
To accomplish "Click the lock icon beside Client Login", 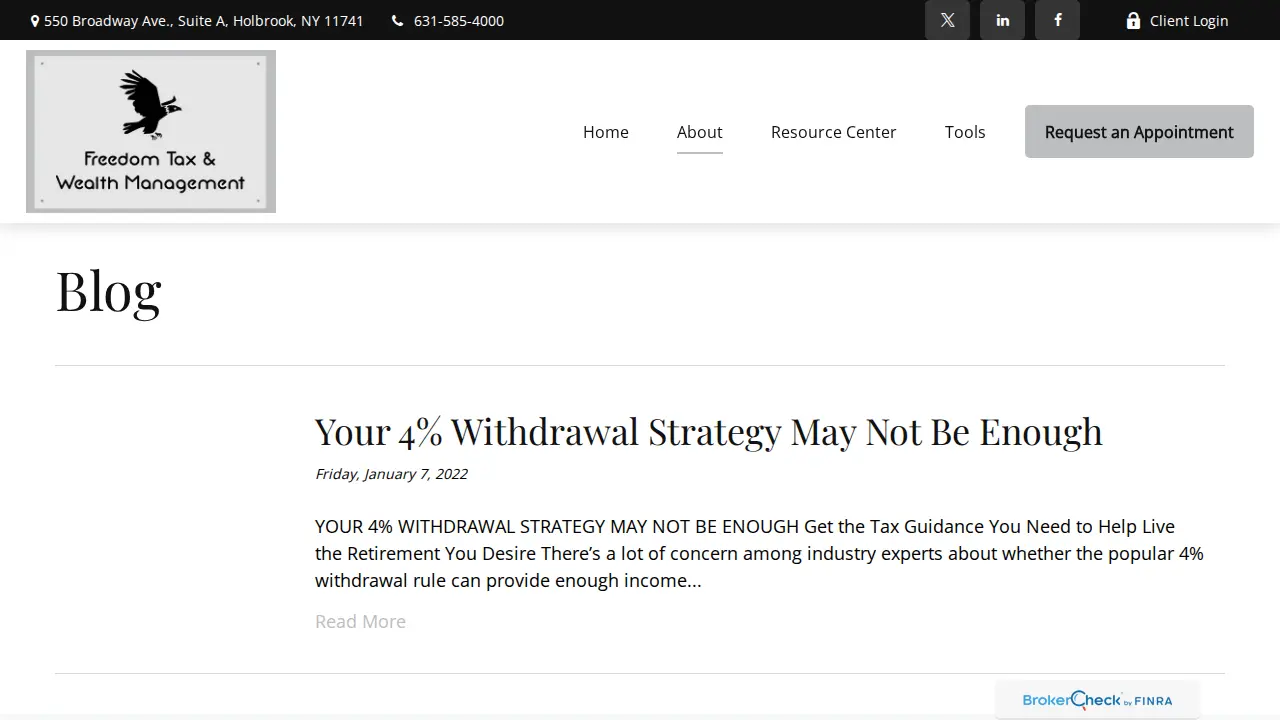I will (x=1133, y=20).
